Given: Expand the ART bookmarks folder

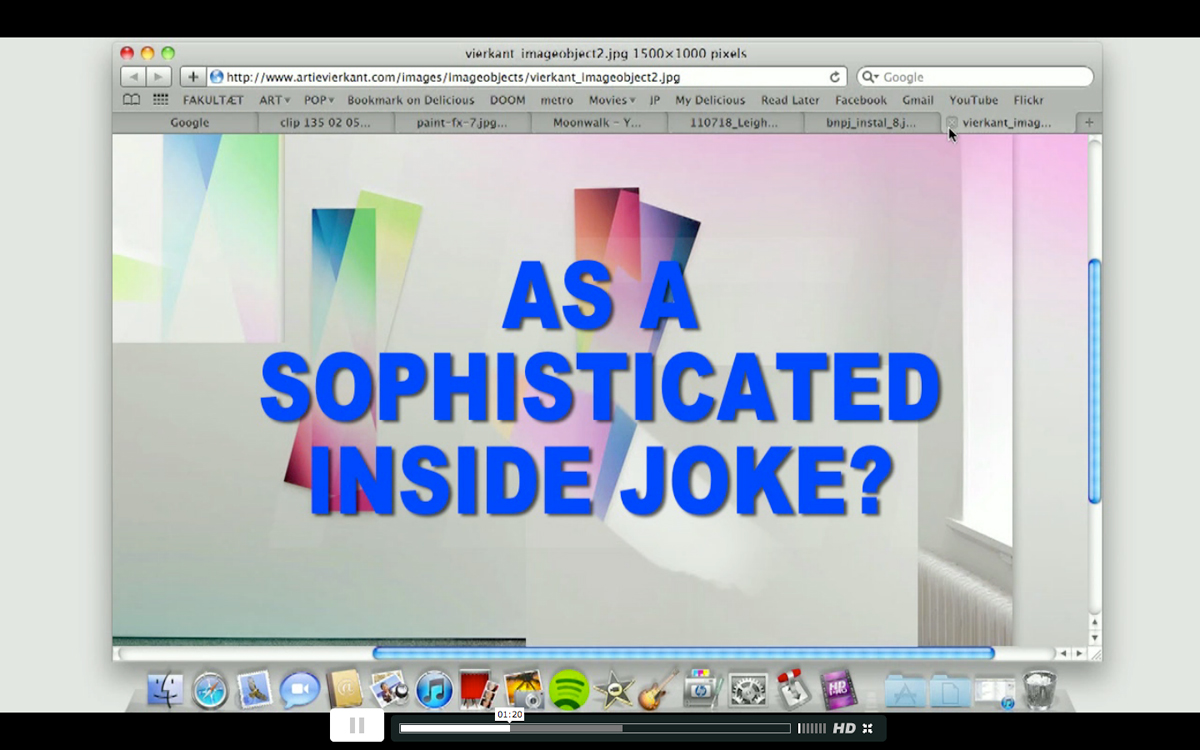Looking at the screenshot, I should point(274,100).
